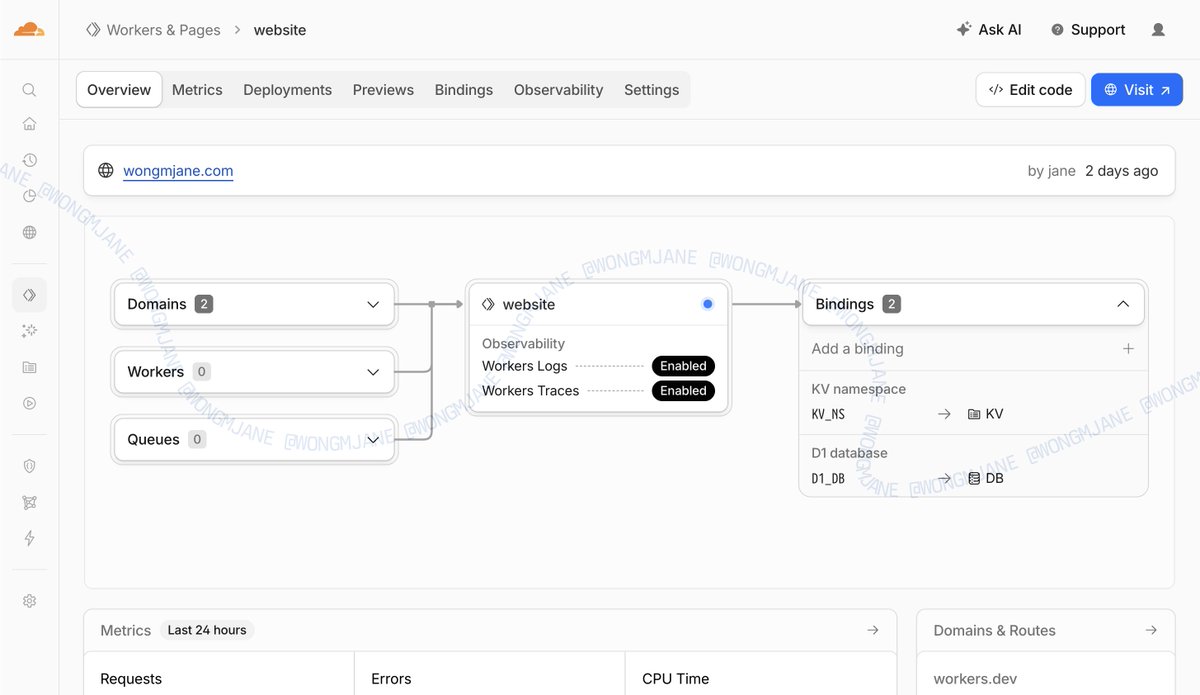The height and width of the screenshot is (695, 1200).
Task: Open storage folder icon in sidebar
Action: [x=29, y=367]
